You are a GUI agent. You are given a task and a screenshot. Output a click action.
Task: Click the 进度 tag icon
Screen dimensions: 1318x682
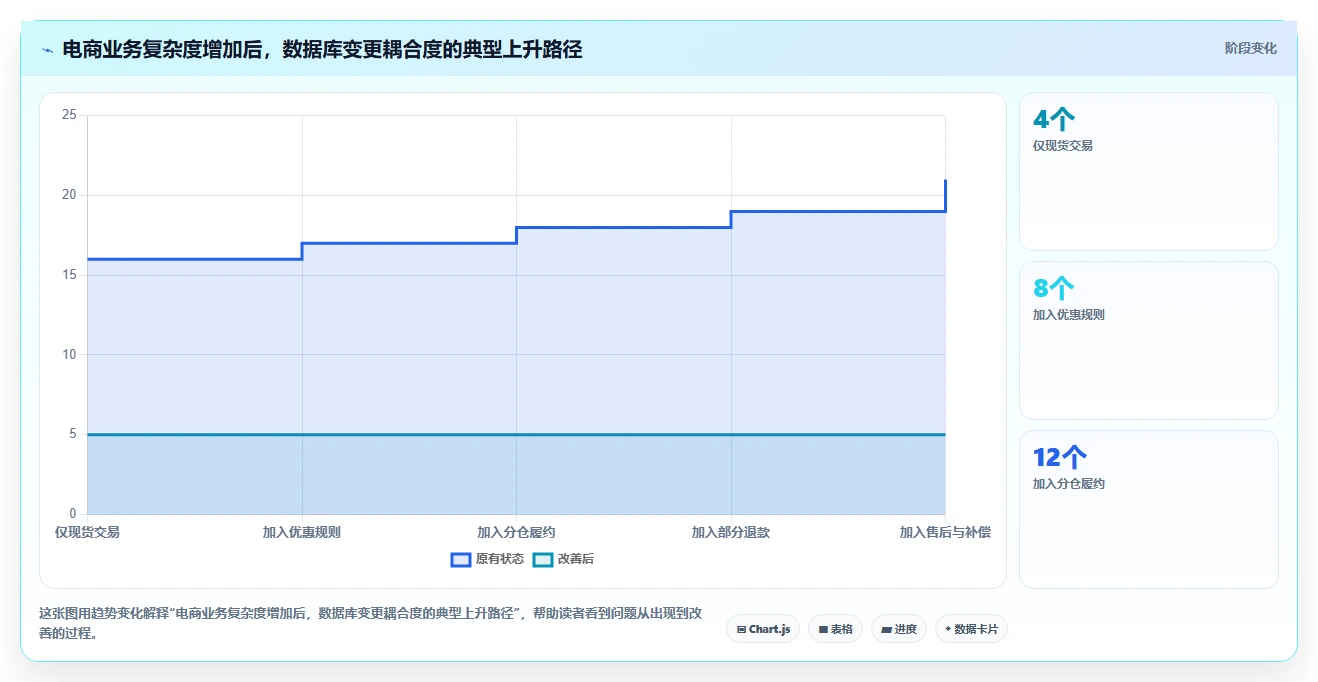tap(886, 630)
